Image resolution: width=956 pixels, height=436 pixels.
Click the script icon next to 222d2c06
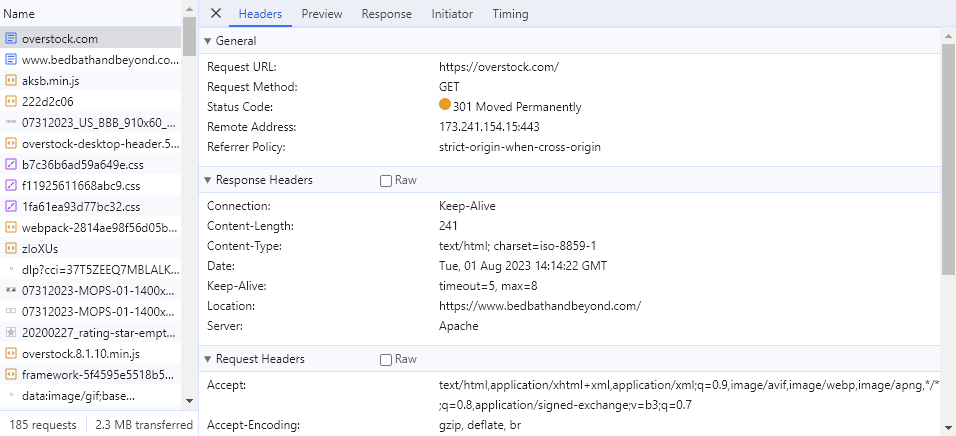click(x=10, y=101)
